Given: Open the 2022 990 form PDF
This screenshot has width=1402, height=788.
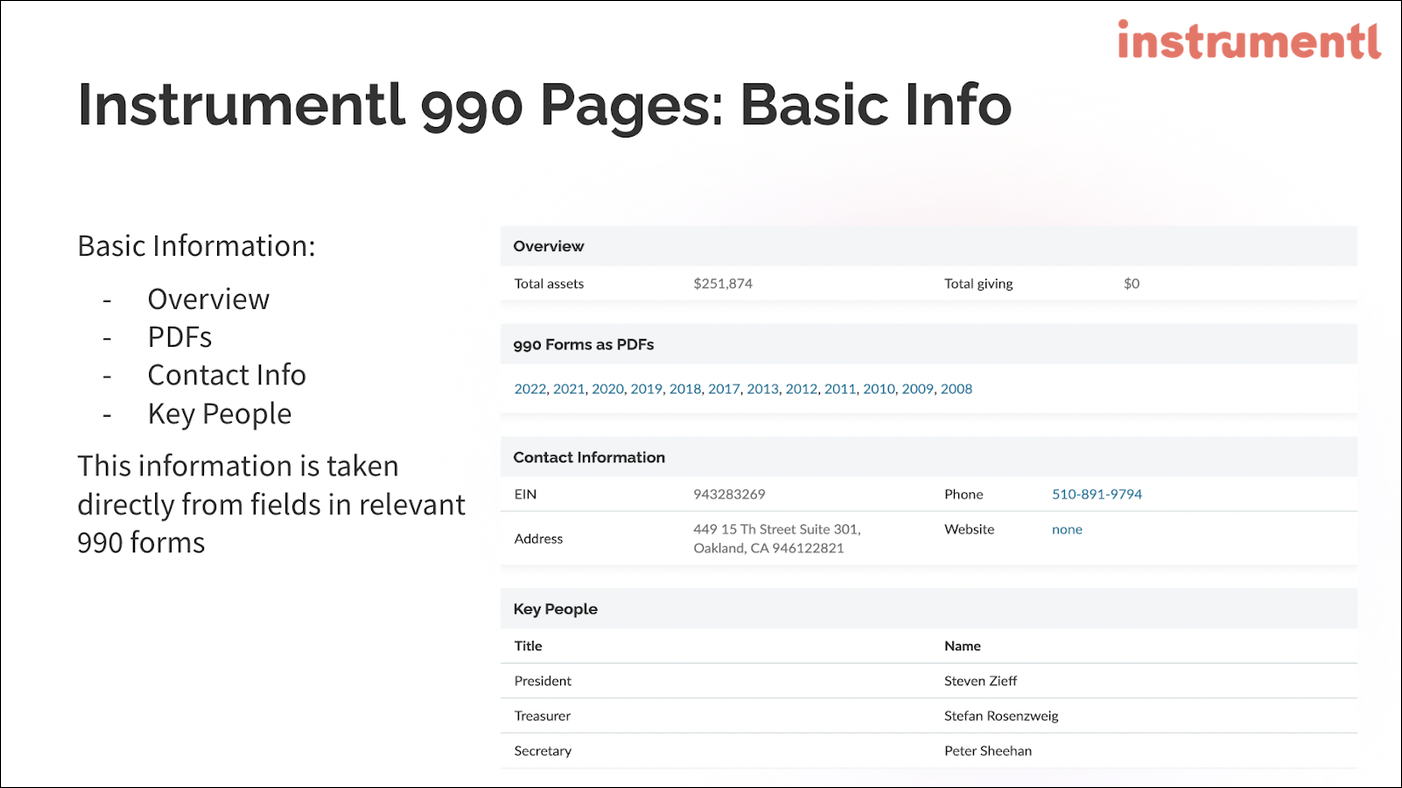Looking at the screenshot, I should click(x=530, y=389).
